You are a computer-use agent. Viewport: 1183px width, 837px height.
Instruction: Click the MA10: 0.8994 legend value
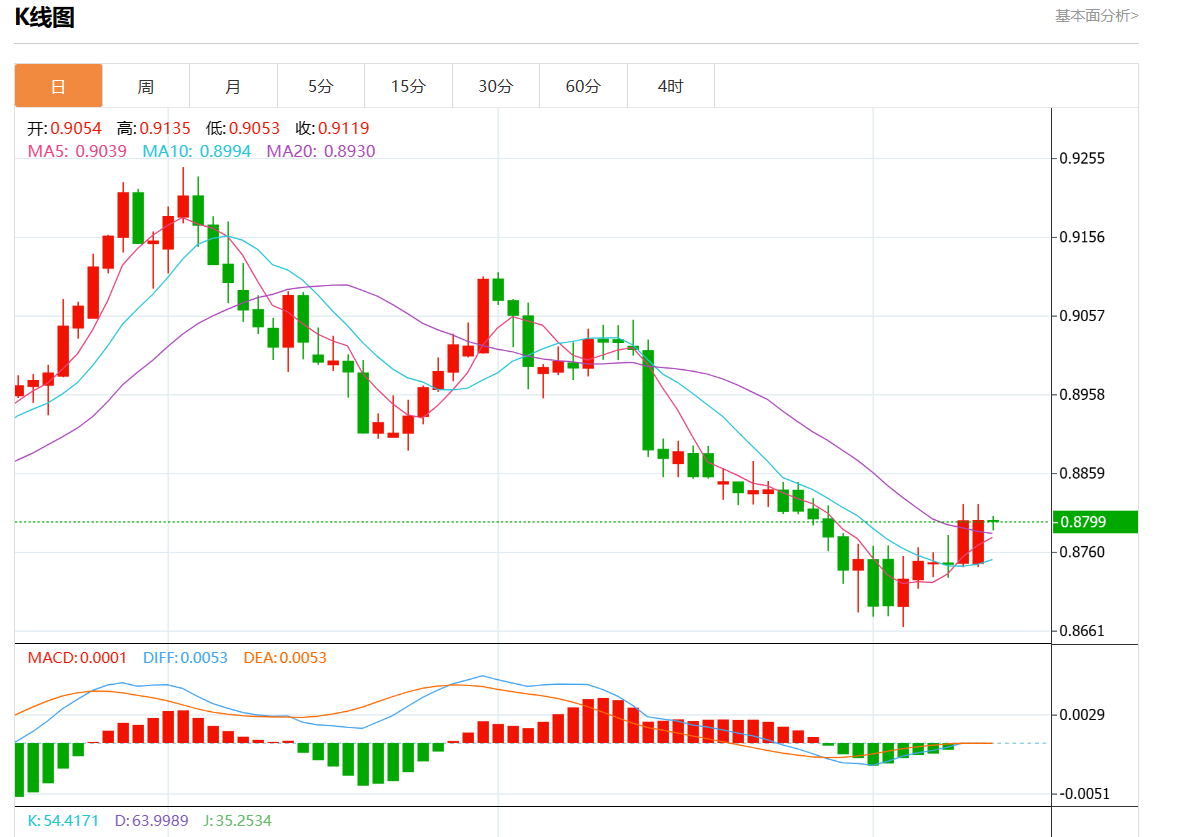pyautogui.click(x=197, y=151)
